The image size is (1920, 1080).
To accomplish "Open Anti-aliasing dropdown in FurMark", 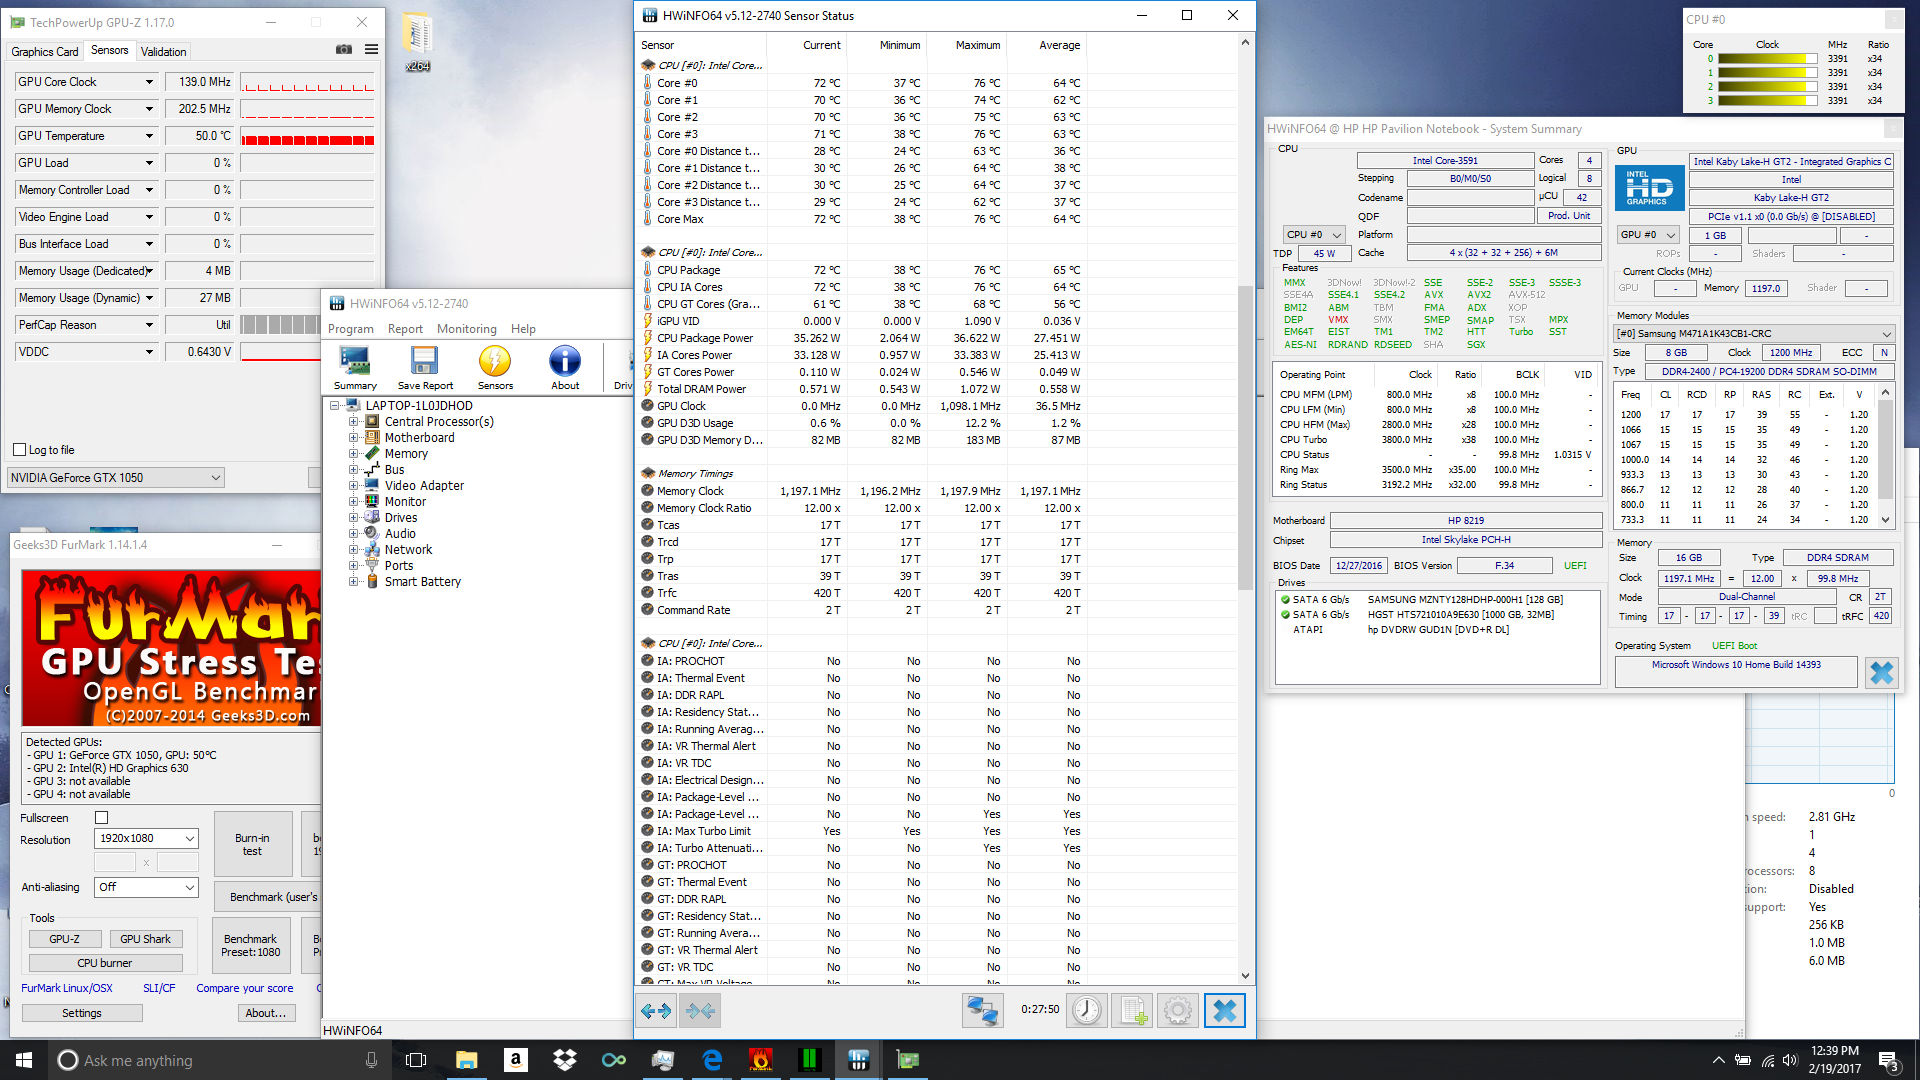I will coord(147,887).
